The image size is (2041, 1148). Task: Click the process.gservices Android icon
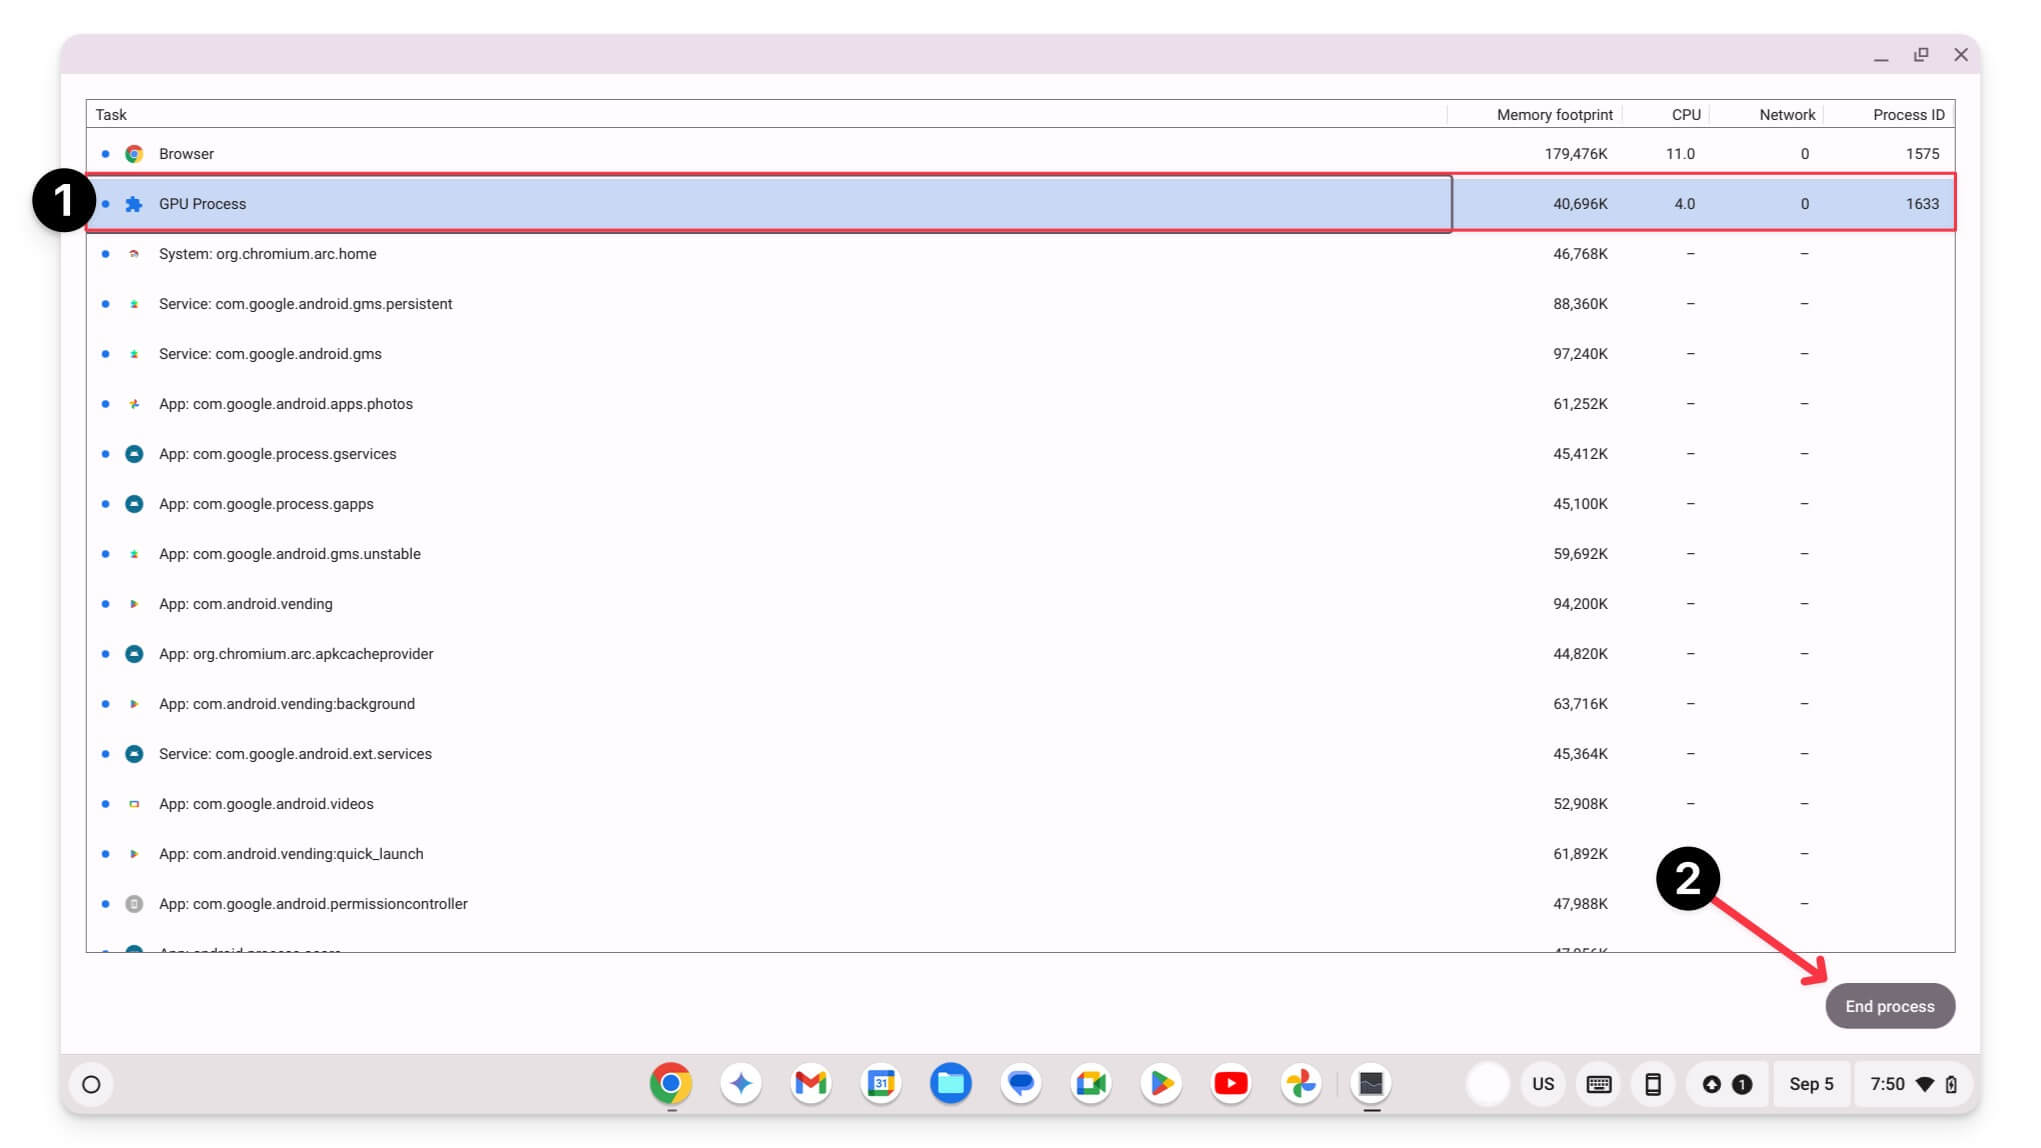pyautogui.click(x=134, y=454)
